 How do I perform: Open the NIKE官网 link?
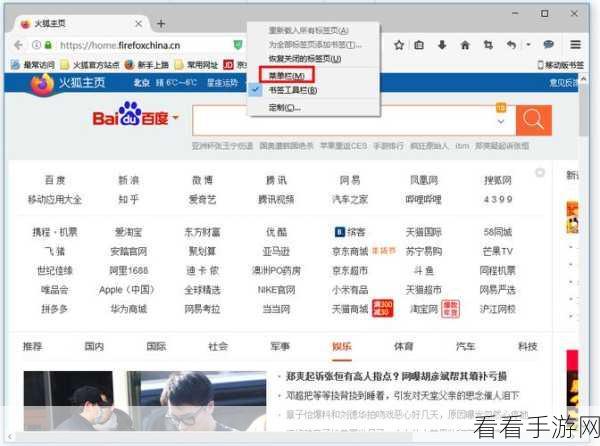(x=276, y=290)
